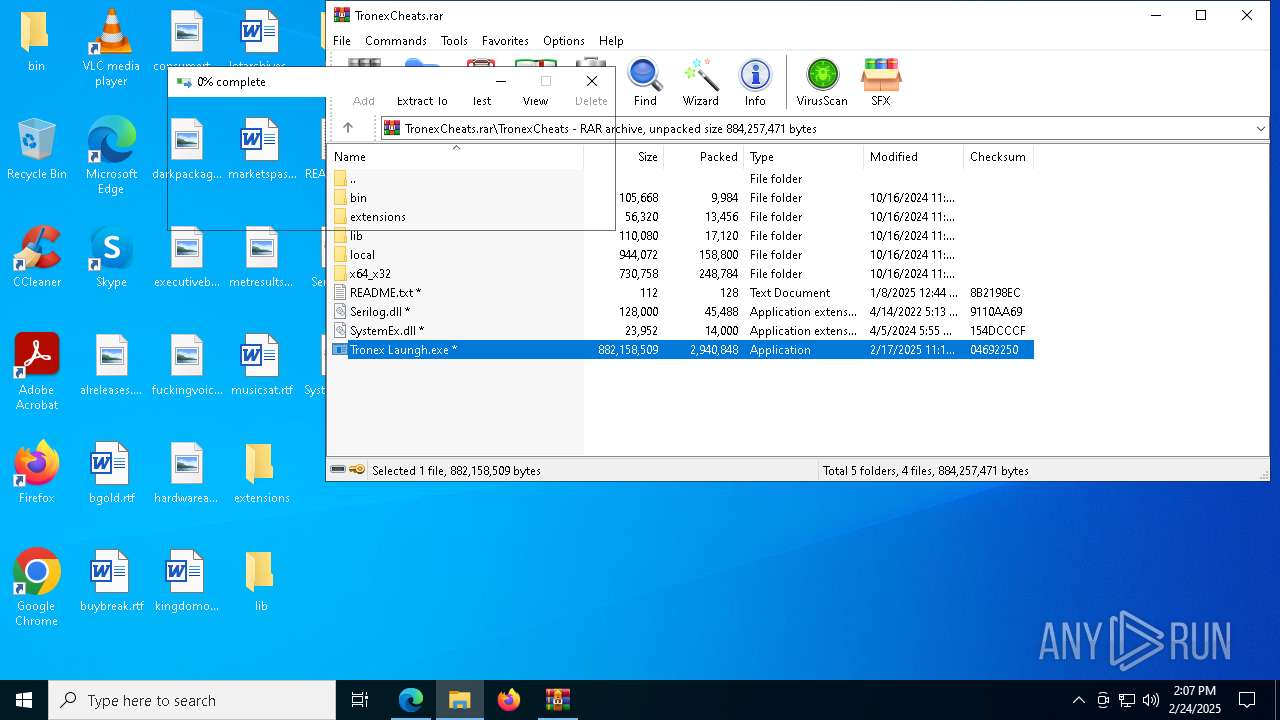Select the parent folder '..' row
The width and height of the screenshot is (1280, 720).
[x=681, y=179]
